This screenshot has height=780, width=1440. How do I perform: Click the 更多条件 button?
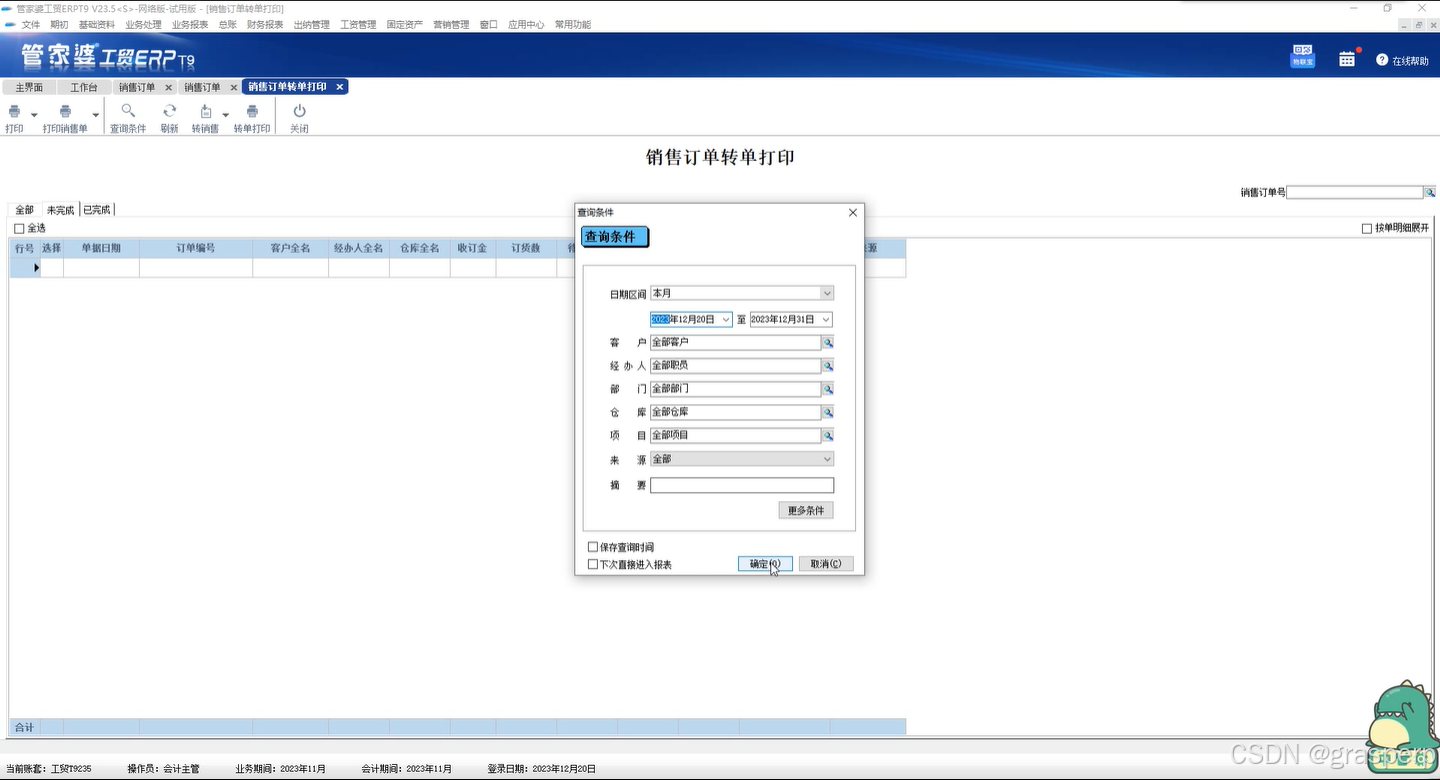pos(806,510)
